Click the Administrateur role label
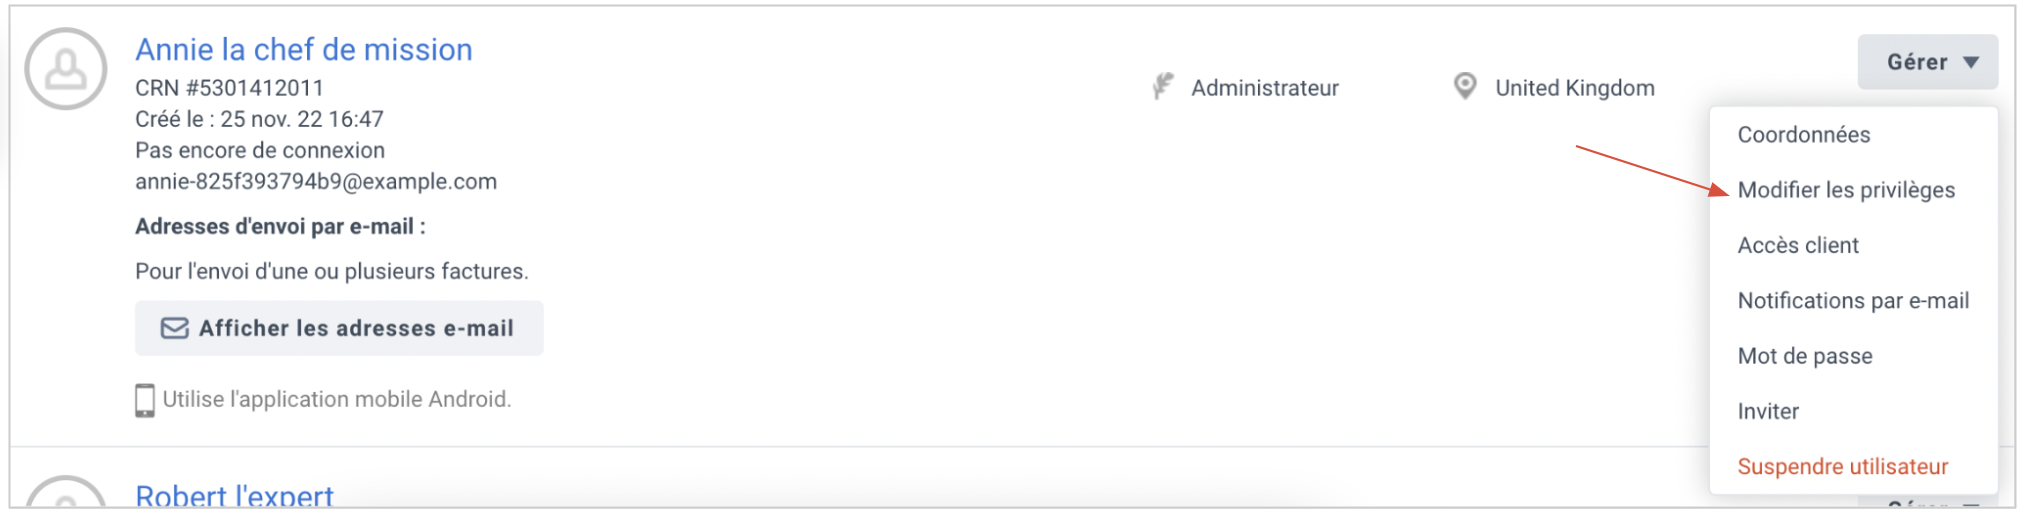Image resolution: width=2028 pixels, height=520 pixels. [x=1265, y=88]
